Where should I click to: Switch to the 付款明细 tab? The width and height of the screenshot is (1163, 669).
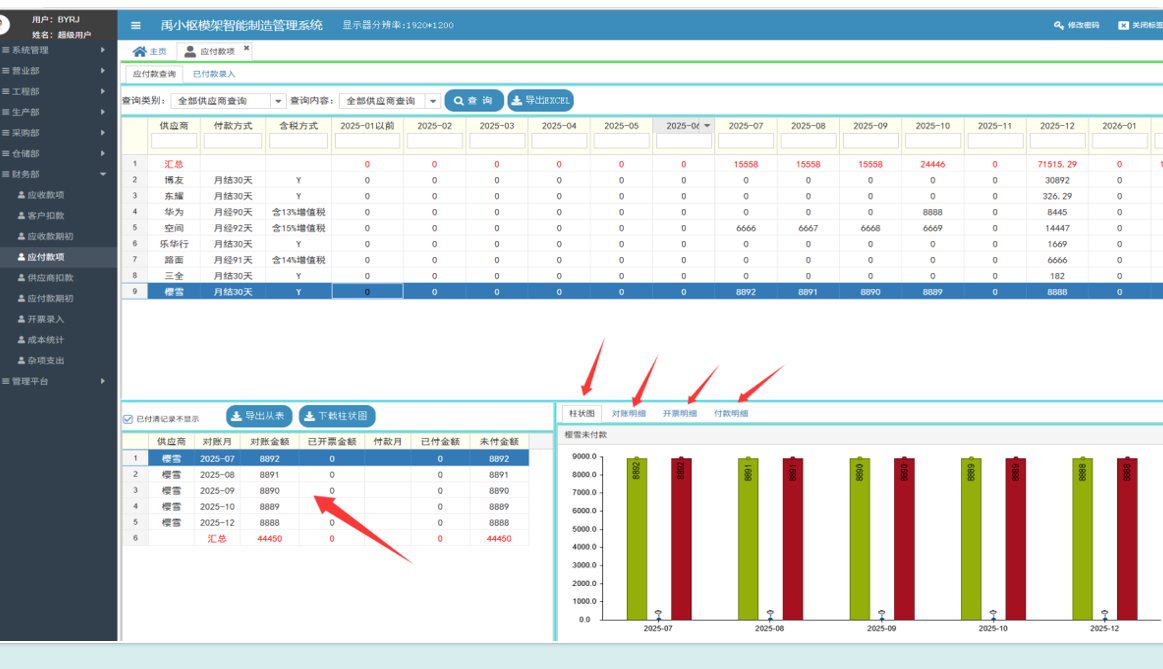click(731, 414)
